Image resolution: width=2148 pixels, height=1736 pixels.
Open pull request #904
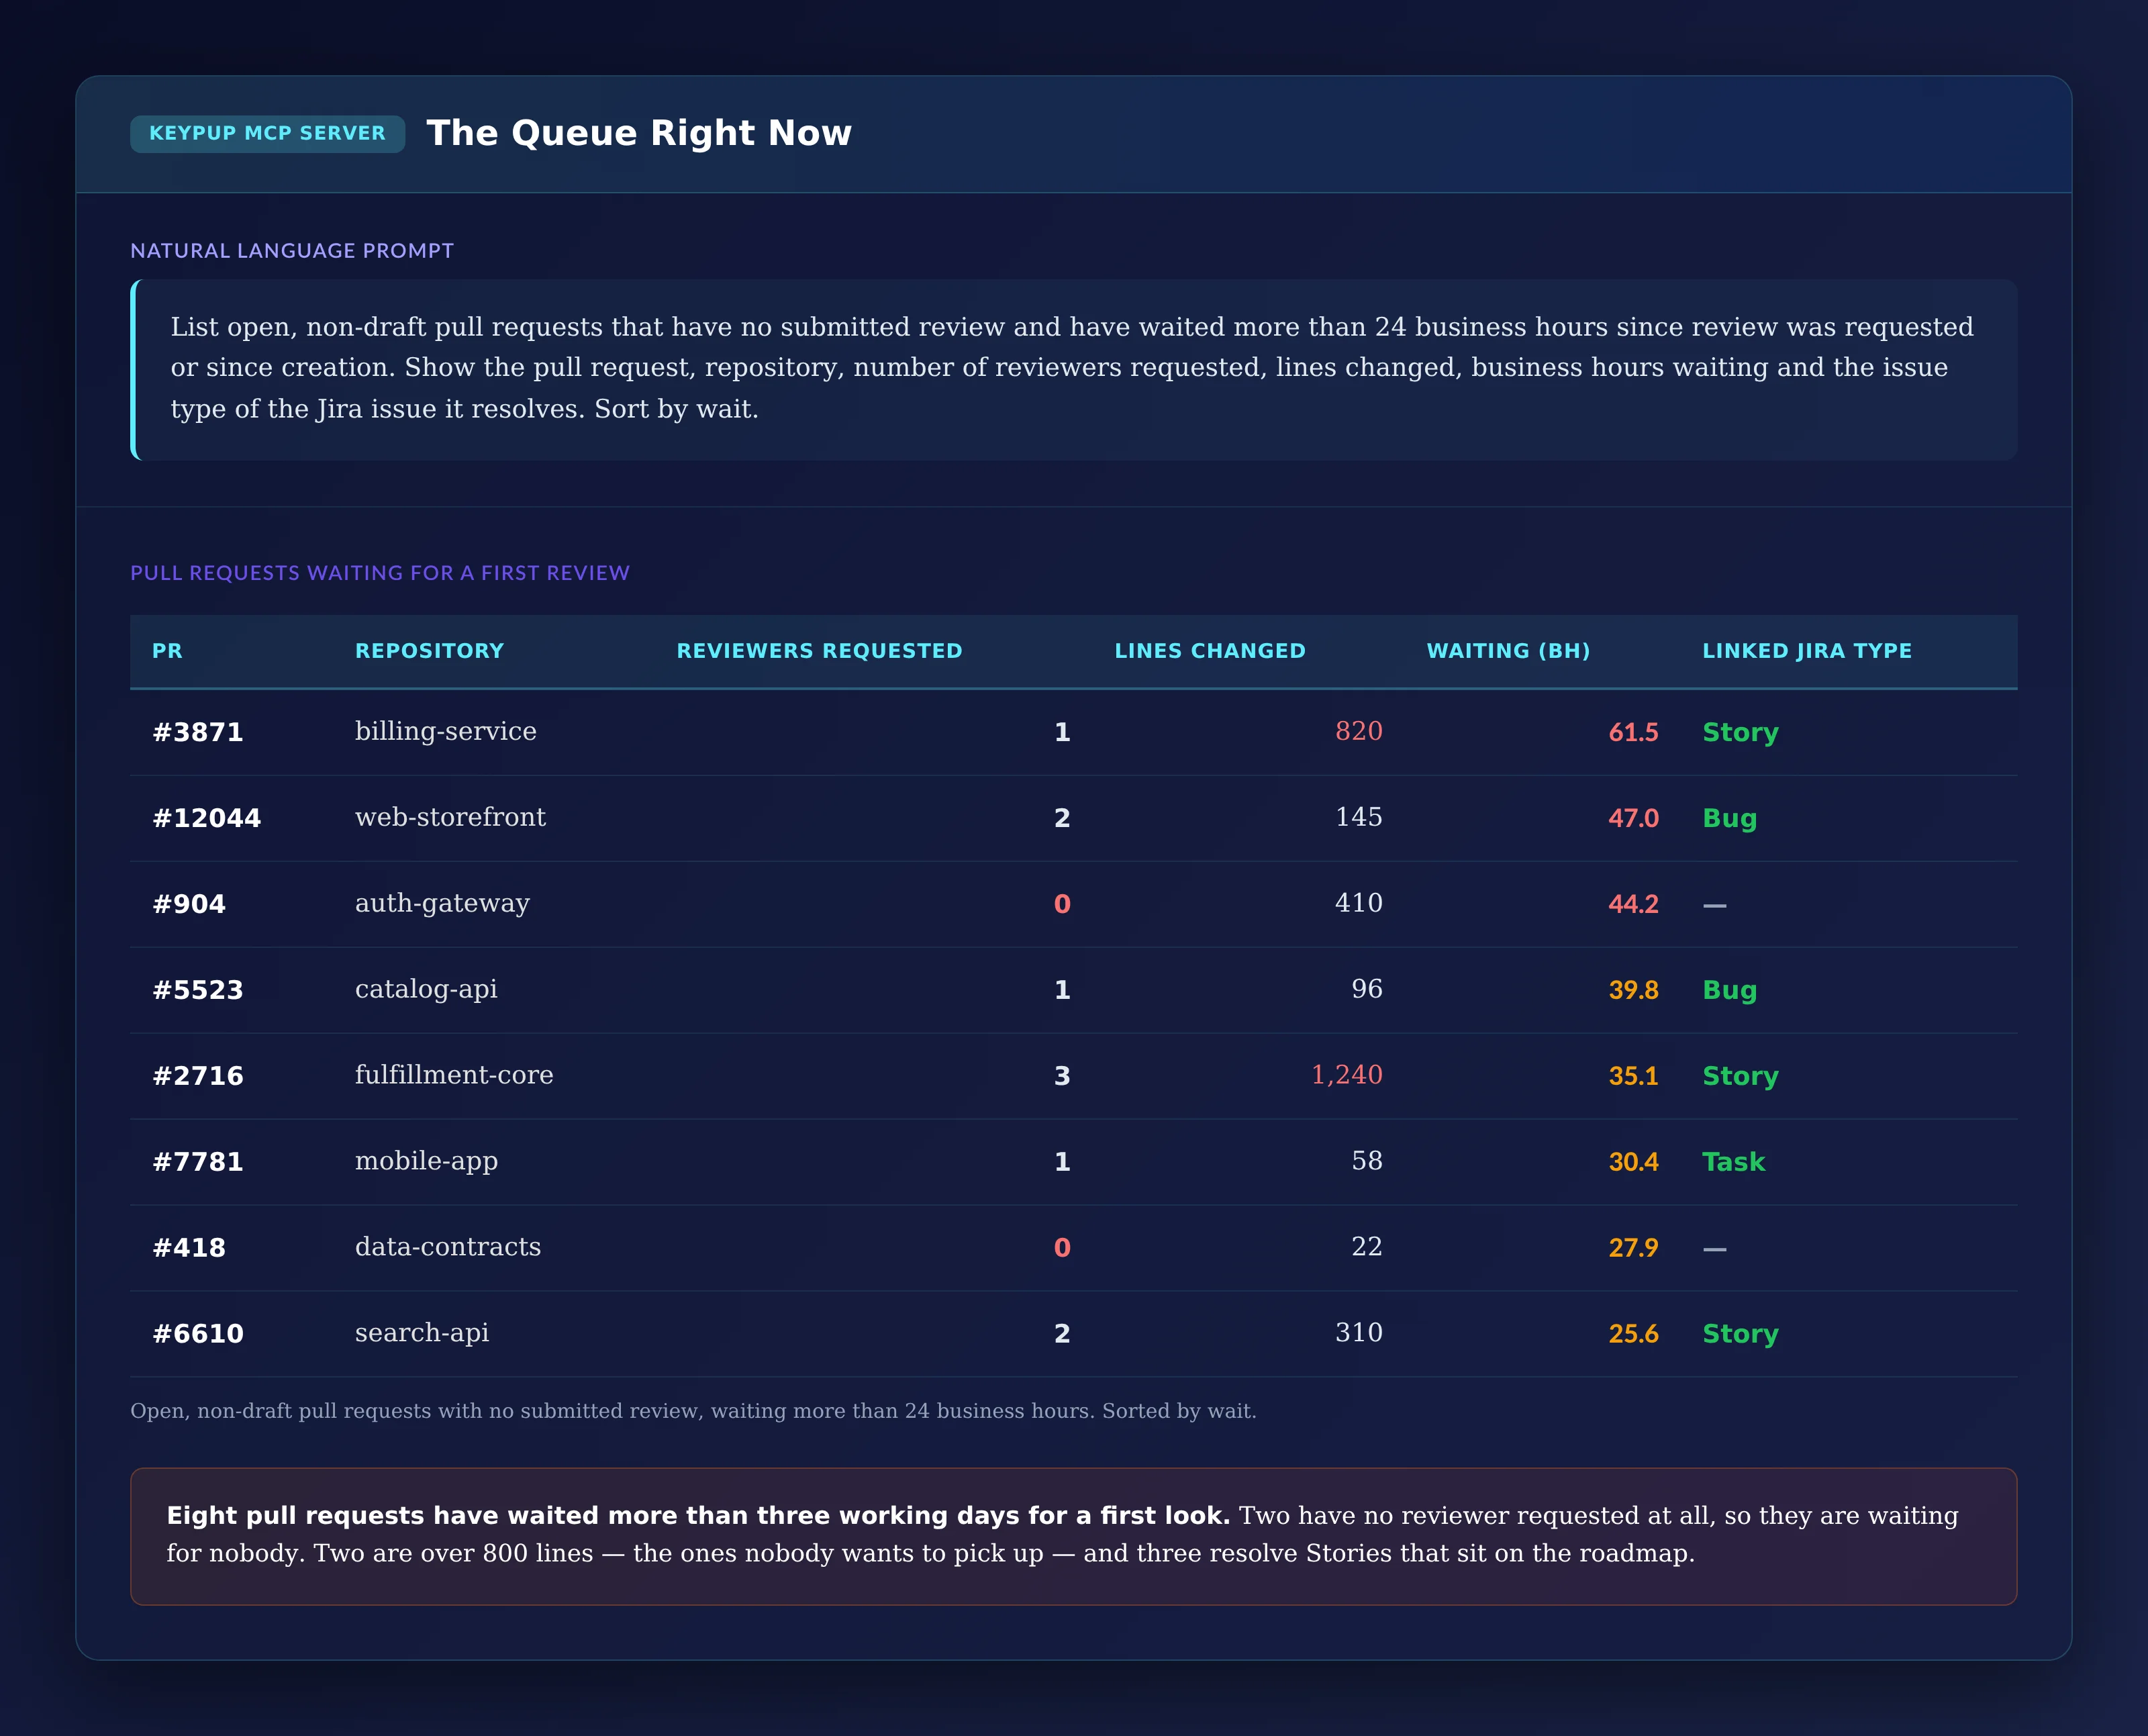[189, 904]
